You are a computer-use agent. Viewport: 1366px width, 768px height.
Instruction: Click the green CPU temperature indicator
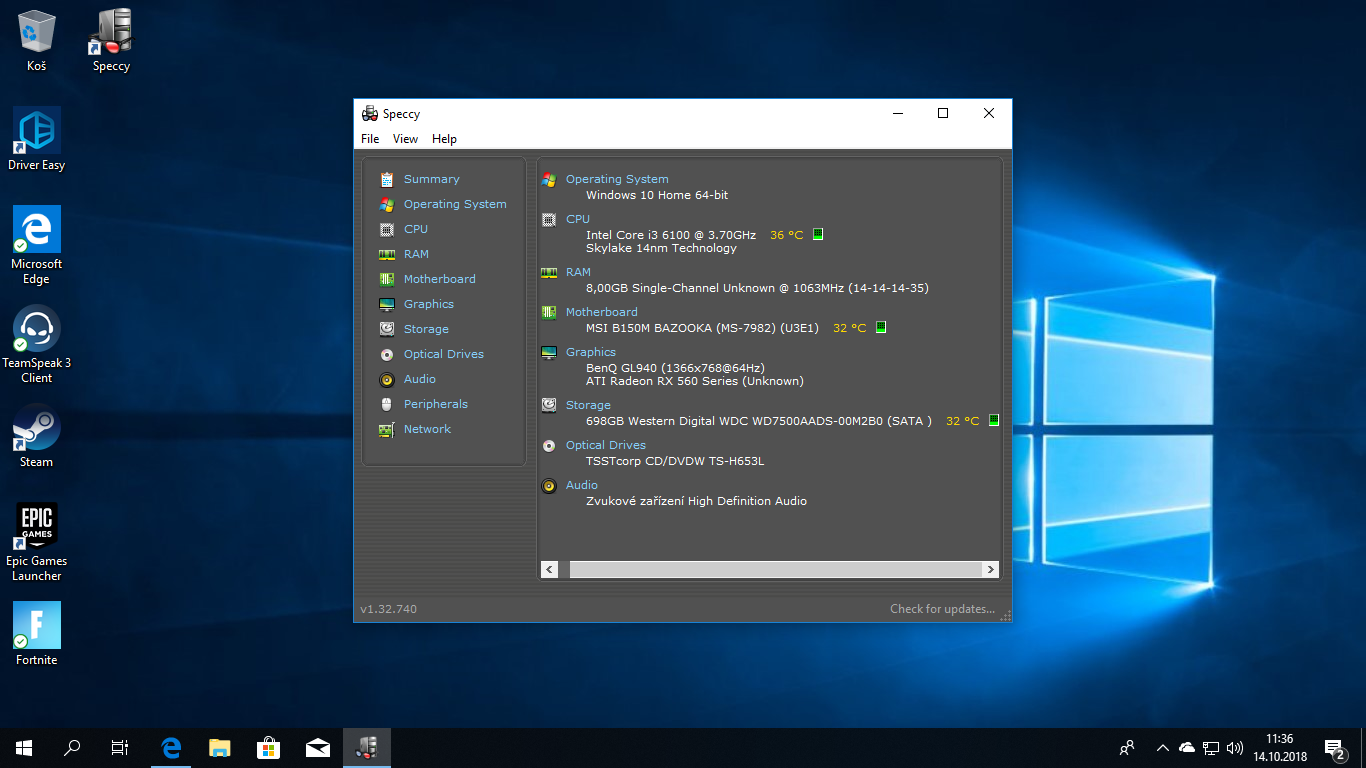[818, 235]
